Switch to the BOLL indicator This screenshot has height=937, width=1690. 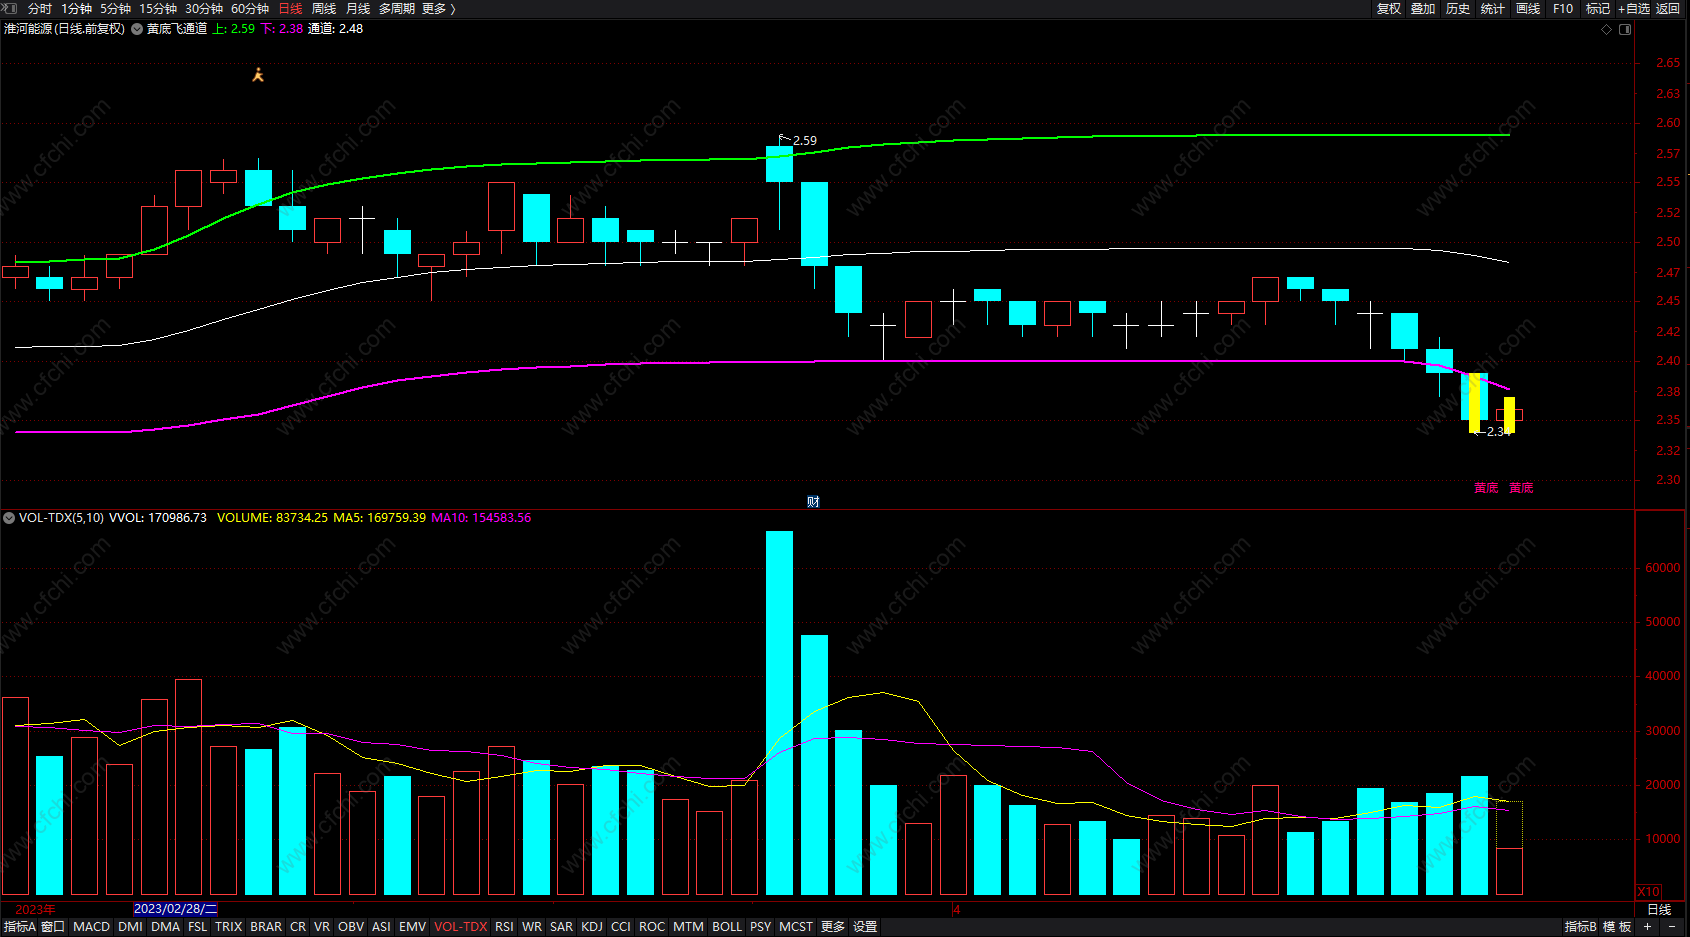[x=727, y=927]
